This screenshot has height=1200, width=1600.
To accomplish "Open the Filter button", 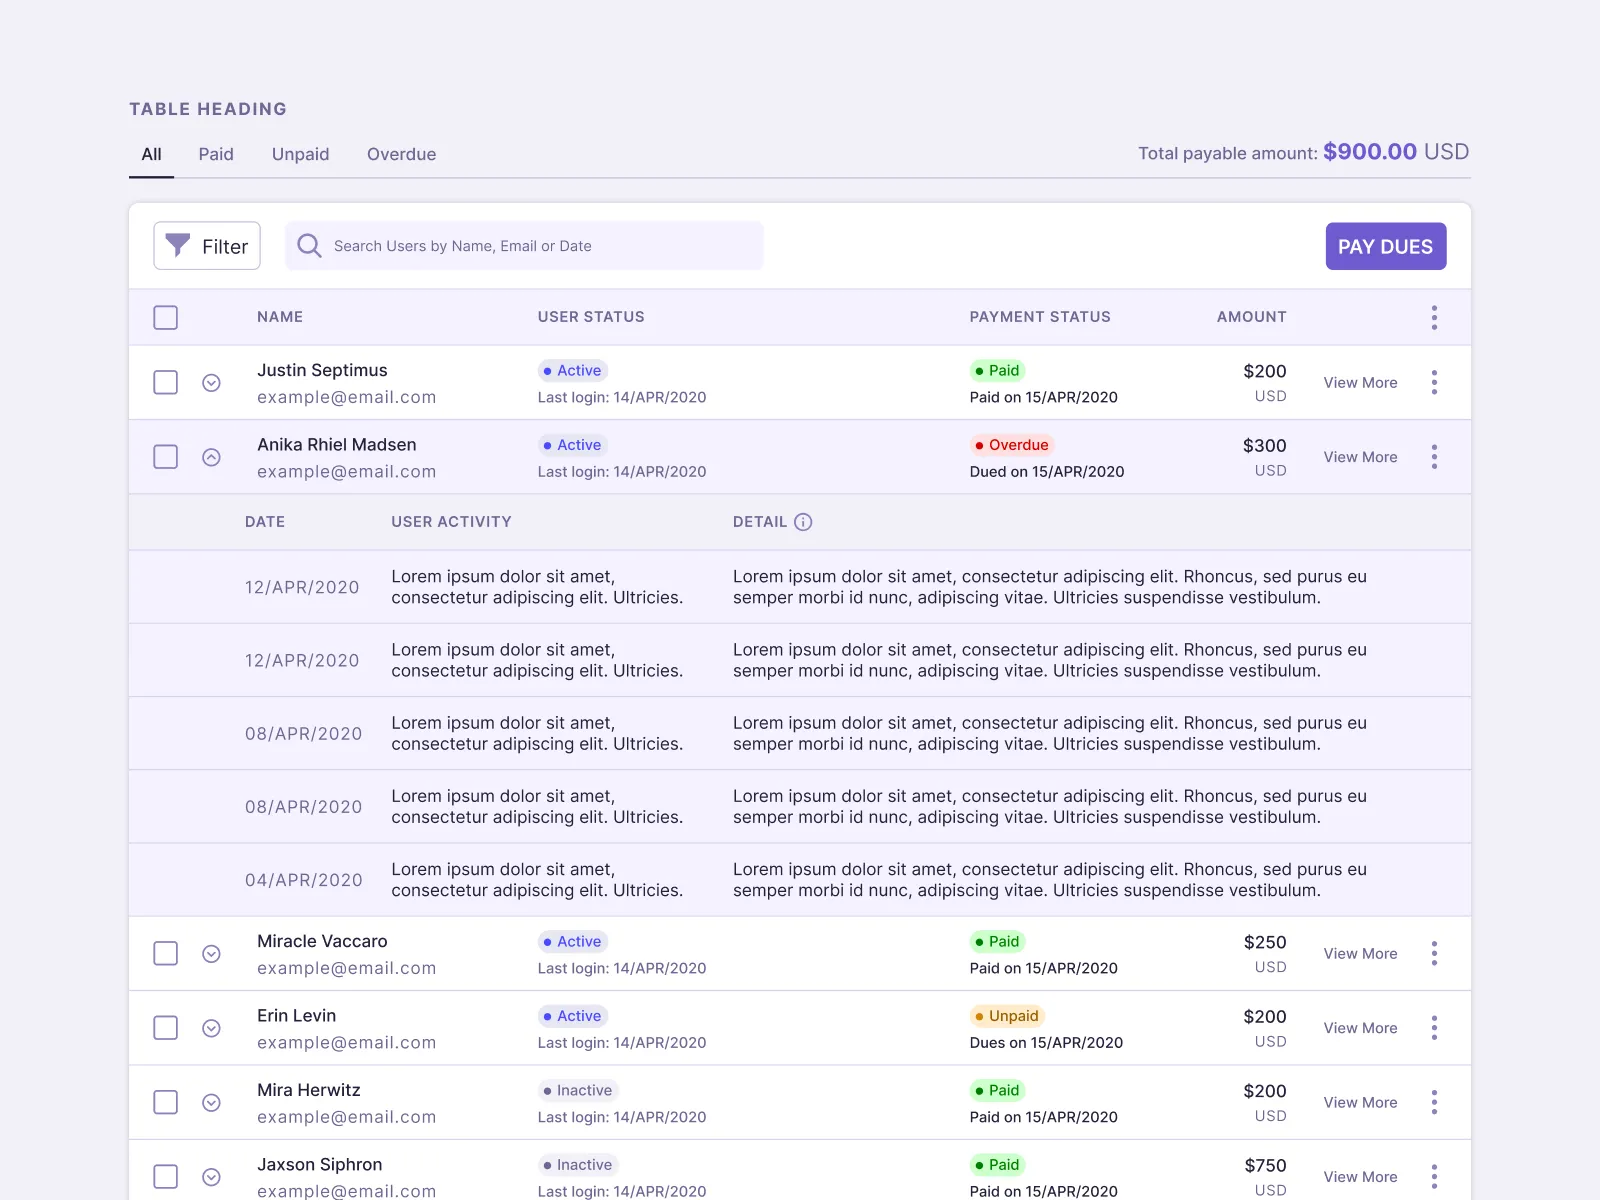I will (x=207, y=246).
